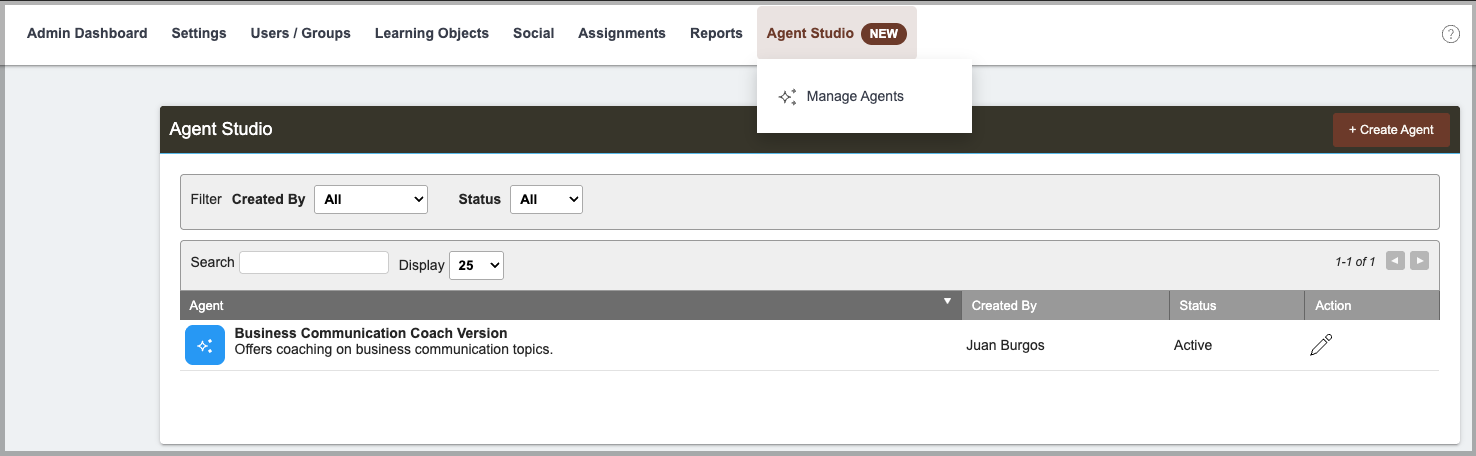Click the sort arrow in Agent column header
Screen dimensions: 1476x456
point(947,300)
